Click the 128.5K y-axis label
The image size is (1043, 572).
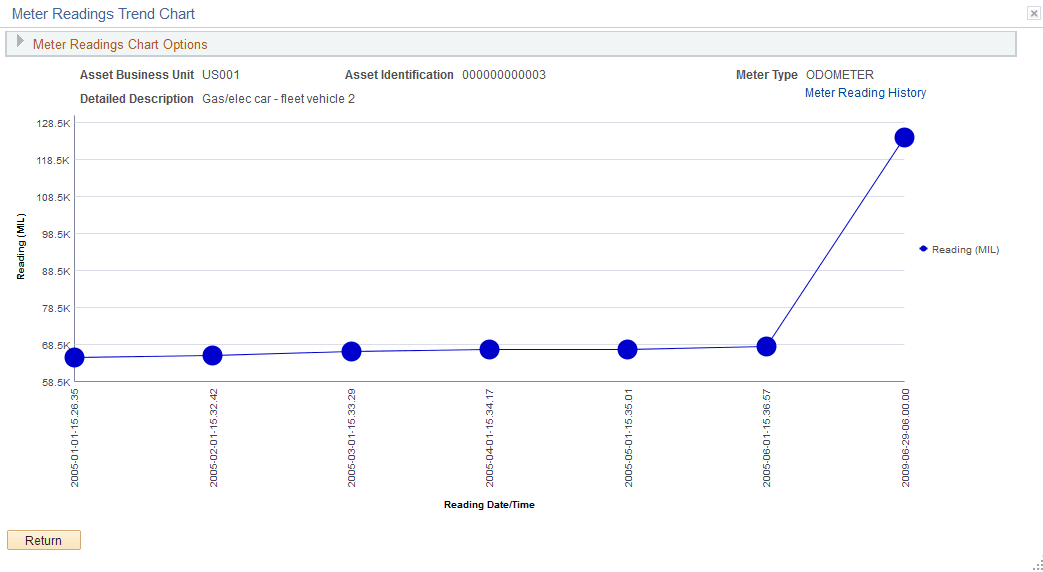coord(54,124)
